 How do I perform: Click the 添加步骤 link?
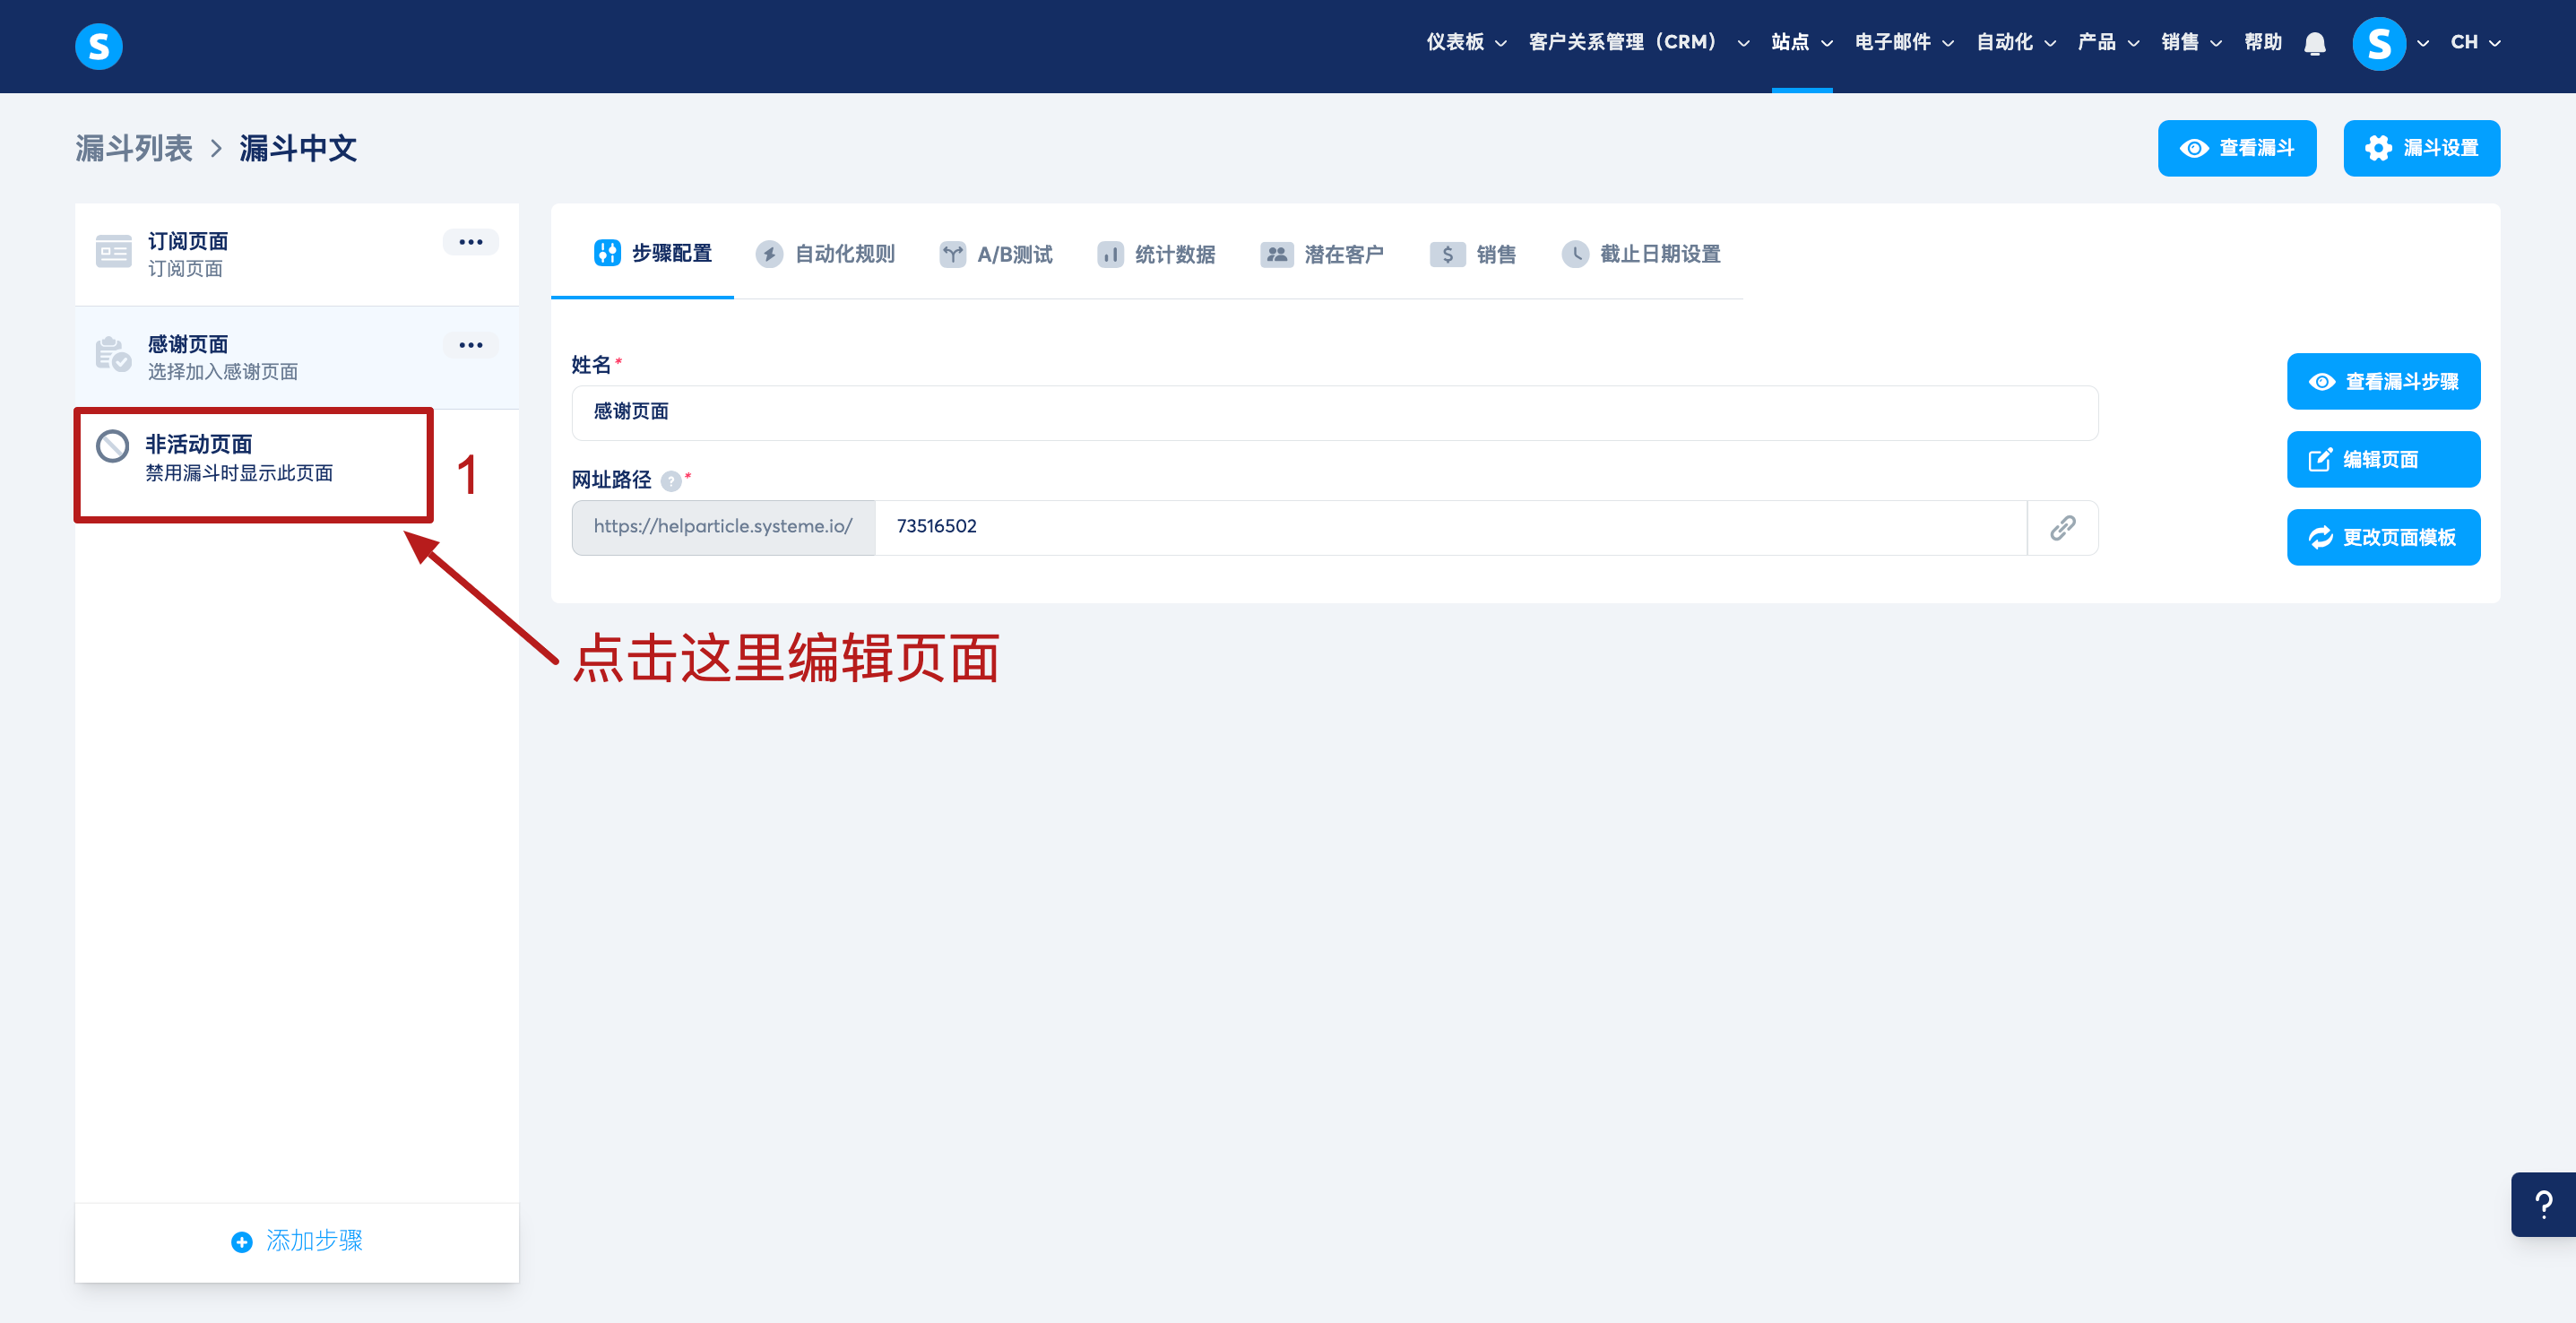297,1240
